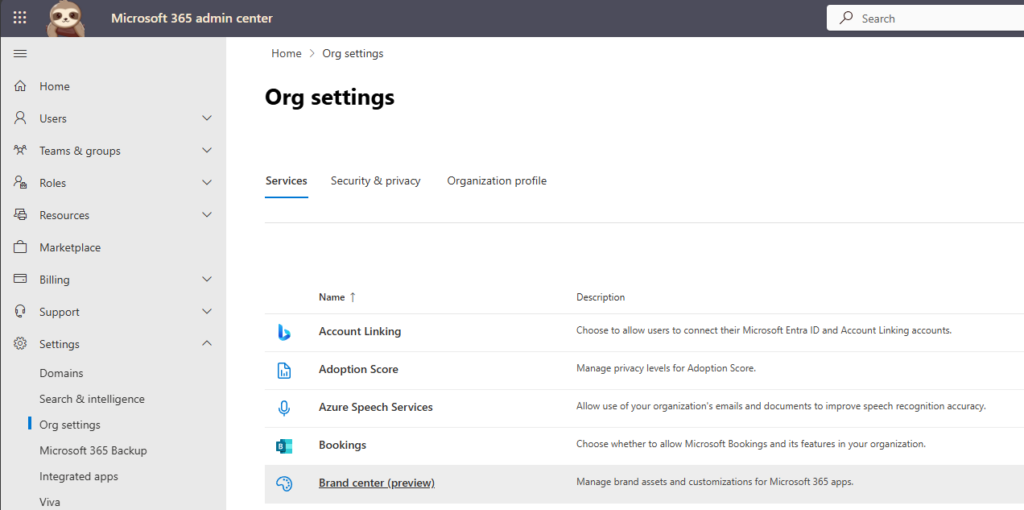Expand the Users section chevron
The image size is (1024, 510).
pyautogui.click(x=207, y=118)
